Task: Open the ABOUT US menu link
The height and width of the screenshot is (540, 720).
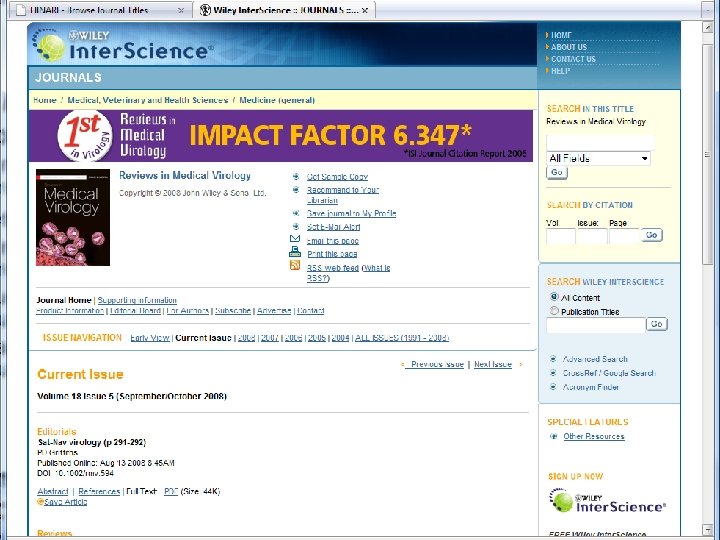Action: (x=568, y=47)
